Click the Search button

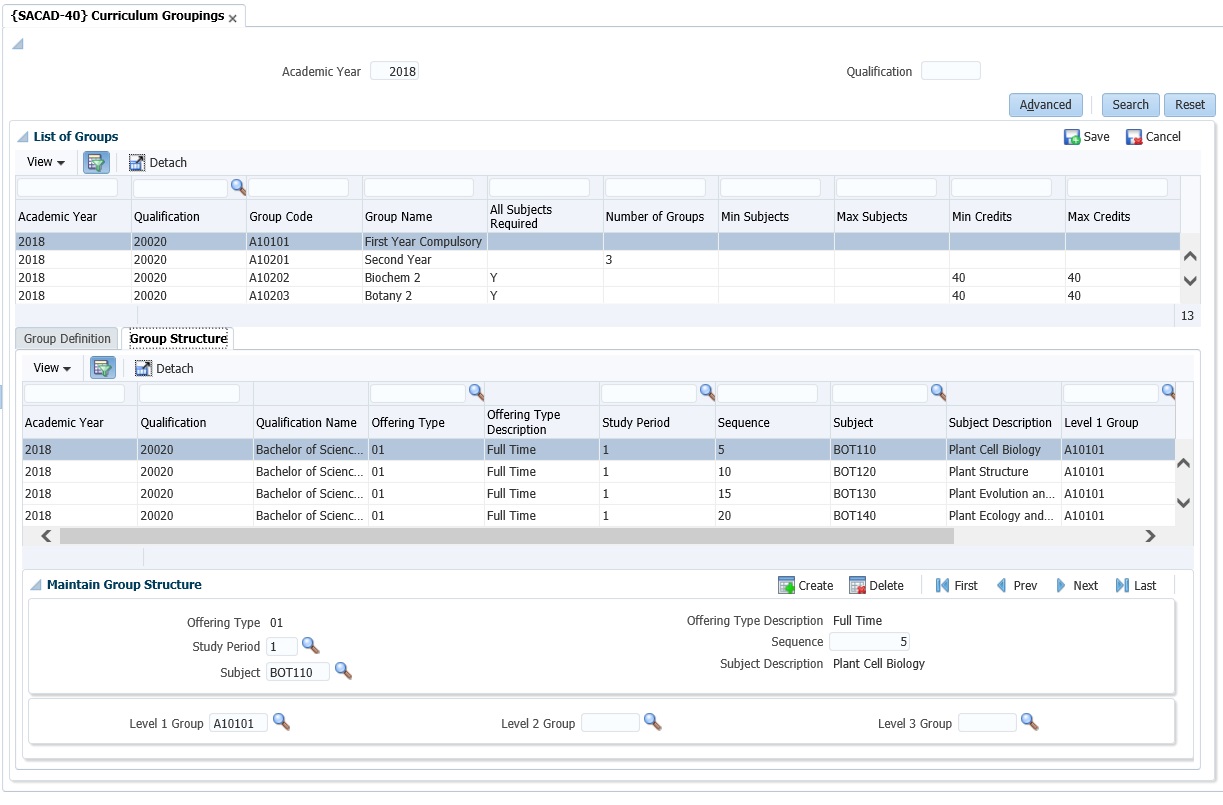pos(1130,105)
